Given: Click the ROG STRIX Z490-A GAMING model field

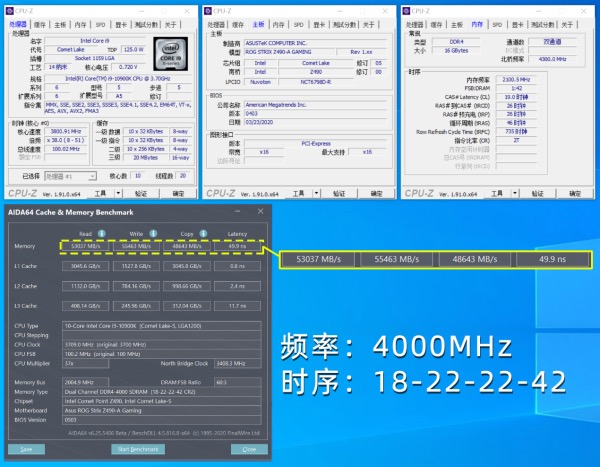Looking at the screenshot, I should point(289,52).
